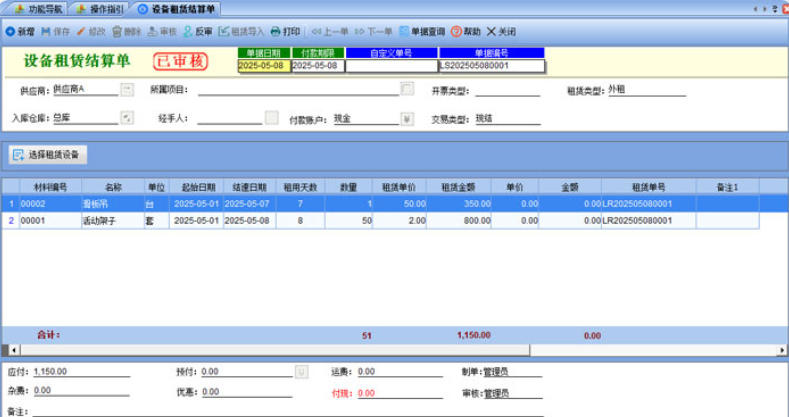Click the 备注 remarks input field
This screenshot has height=417, width=789.
coord(290,410)
